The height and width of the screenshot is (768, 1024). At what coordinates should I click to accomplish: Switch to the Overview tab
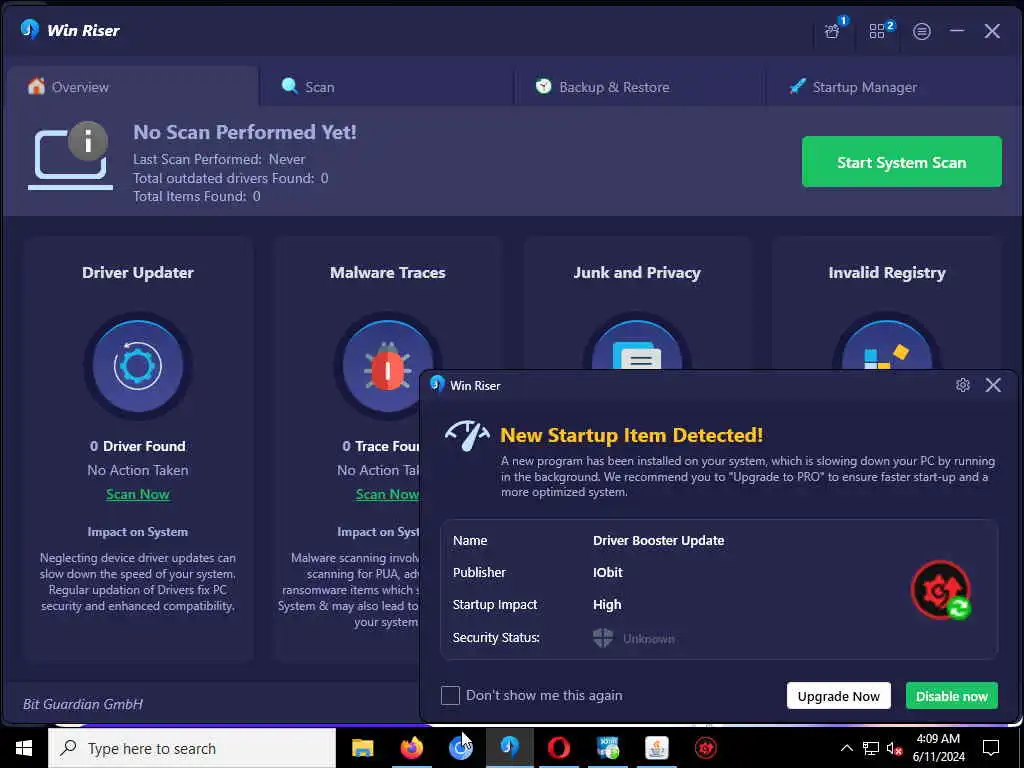click(131, 87)
